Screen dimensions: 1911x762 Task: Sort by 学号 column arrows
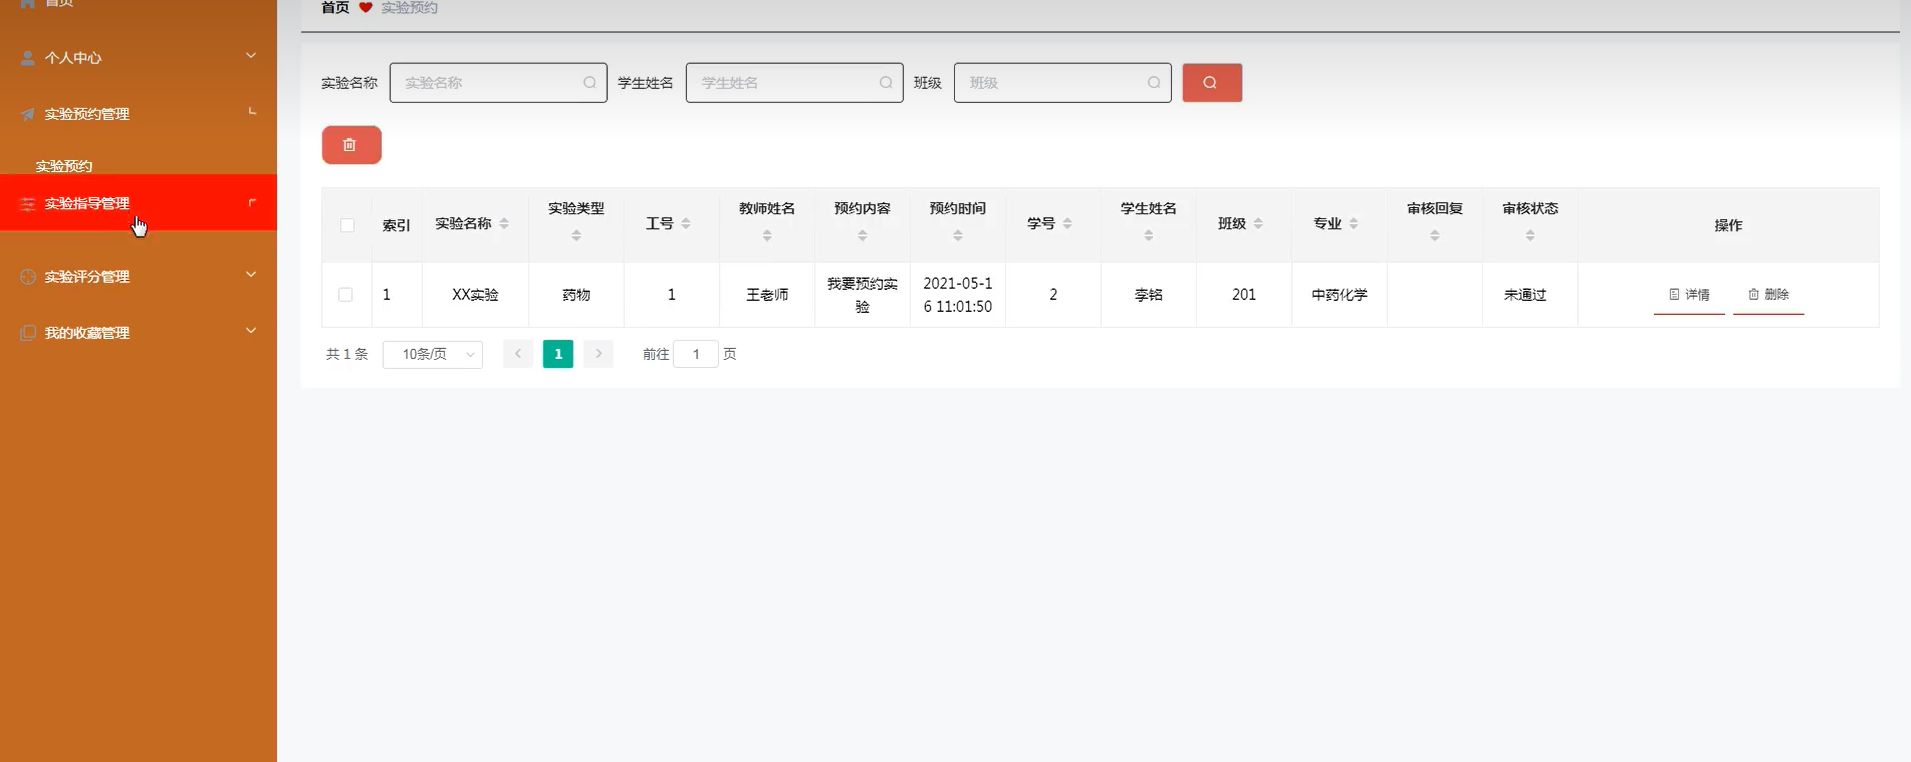pos(1068,224)
